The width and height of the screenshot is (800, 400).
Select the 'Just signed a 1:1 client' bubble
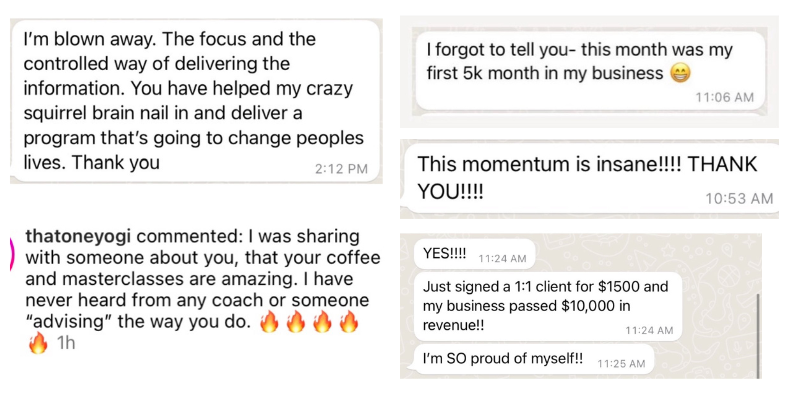[545, 305]
